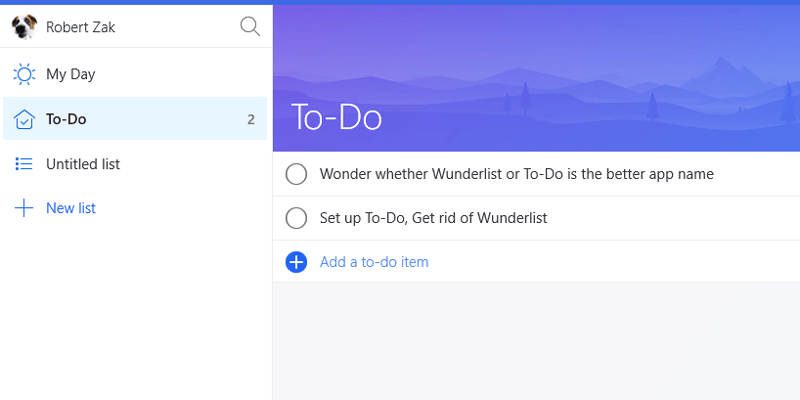Open the Untitled list label
The height and width of the screenshot is (400, 800).
(83, 164)
